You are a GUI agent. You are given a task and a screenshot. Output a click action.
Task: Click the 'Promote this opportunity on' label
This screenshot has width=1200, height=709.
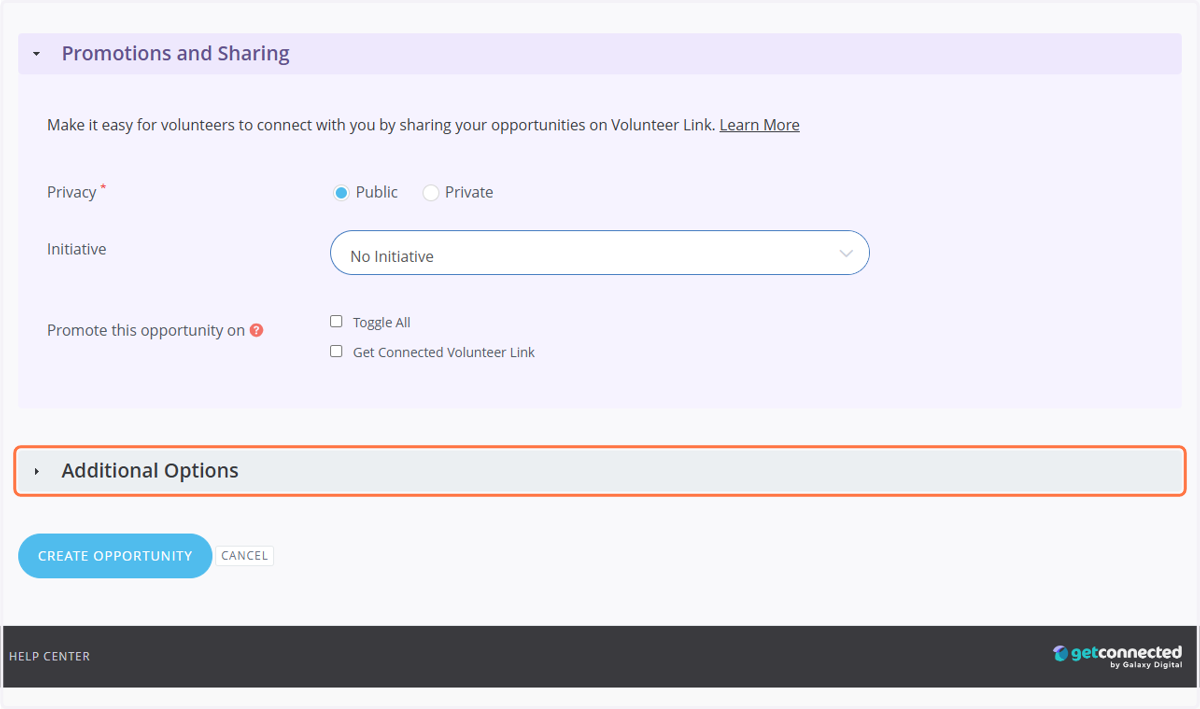click(x=146, y=330)
